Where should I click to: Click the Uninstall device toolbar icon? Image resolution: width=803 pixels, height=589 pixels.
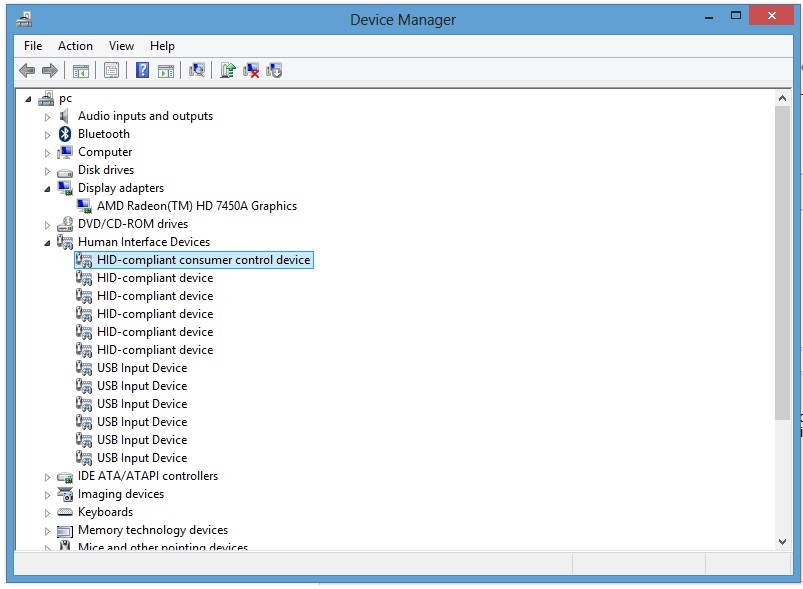point(252,70)
